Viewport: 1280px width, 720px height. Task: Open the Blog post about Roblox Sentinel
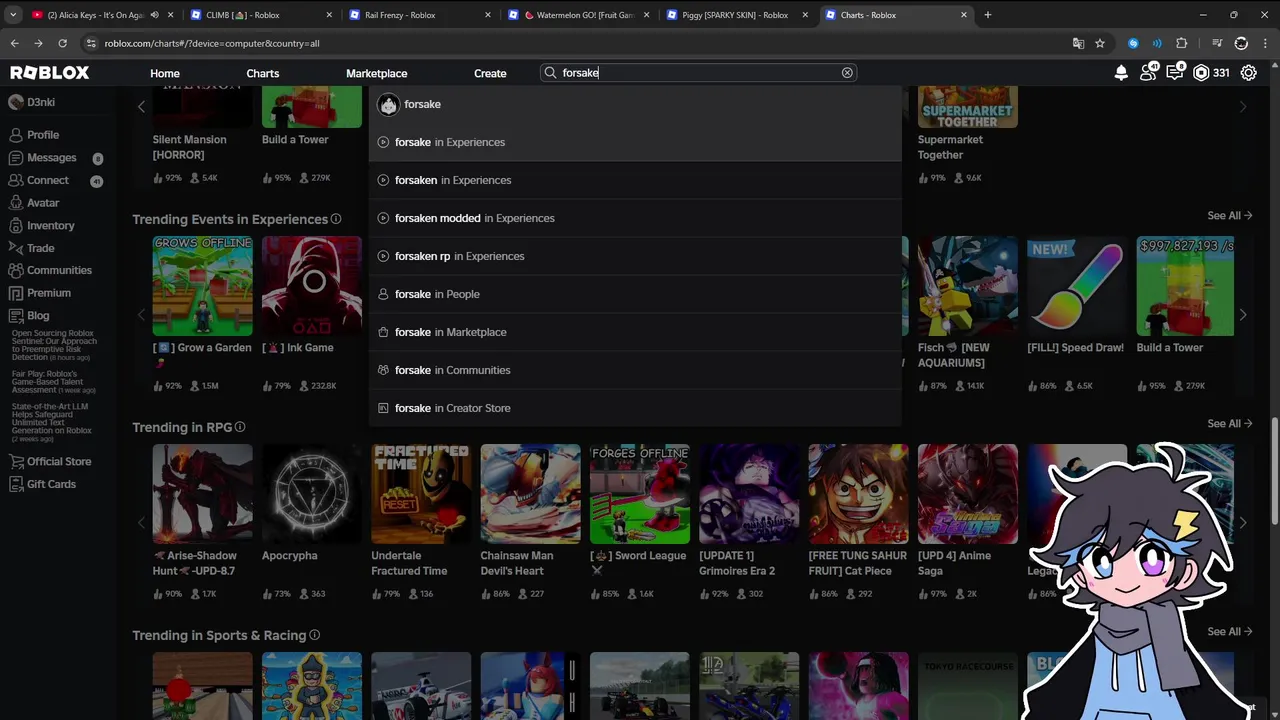tap(54, 345)
